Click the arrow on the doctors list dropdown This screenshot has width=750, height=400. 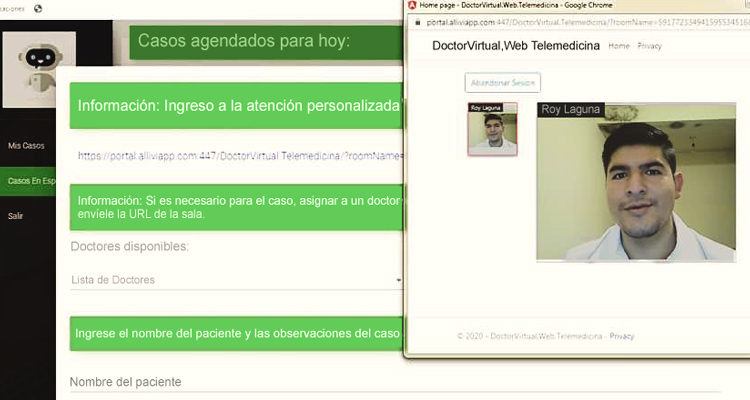click(x=398, y=281)
